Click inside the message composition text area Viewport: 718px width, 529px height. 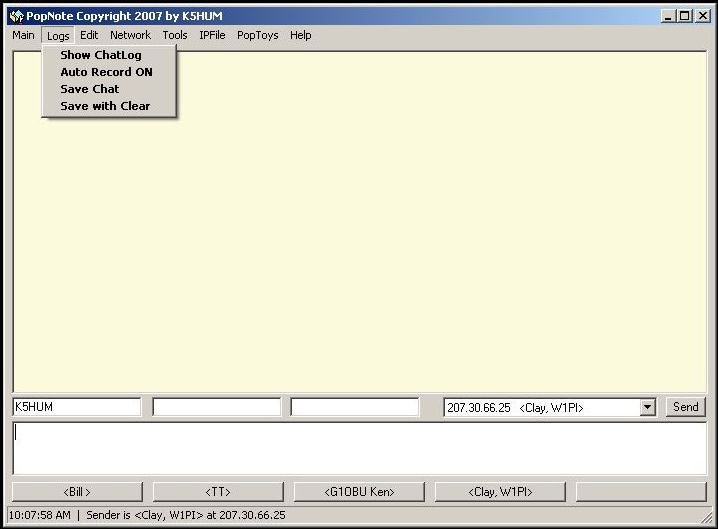(x=360, y=448)
